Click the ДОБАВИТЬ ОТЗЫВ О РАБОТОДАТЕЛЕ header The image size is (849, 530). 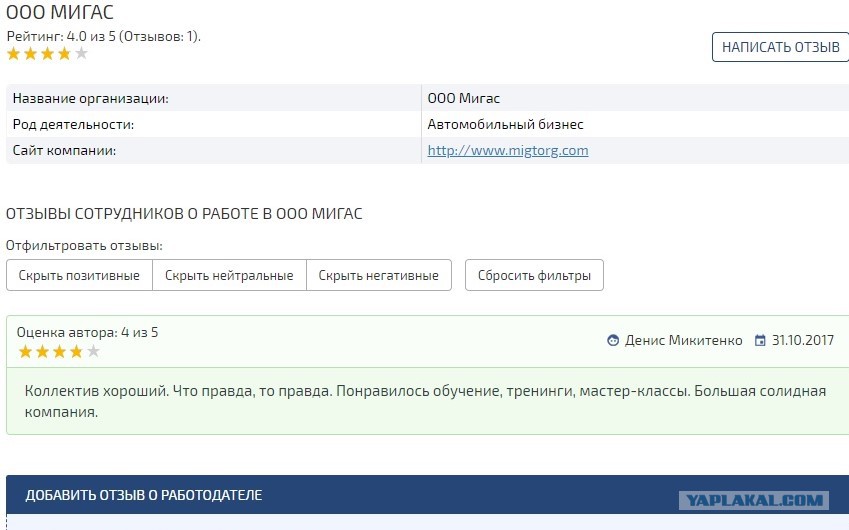pos(427,495)
